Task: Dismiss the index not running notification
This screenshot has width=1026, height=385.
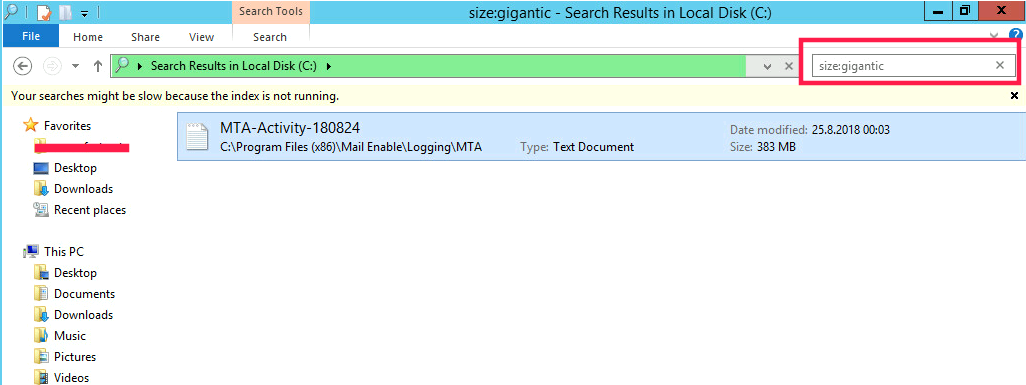Action: point(1014,96)
